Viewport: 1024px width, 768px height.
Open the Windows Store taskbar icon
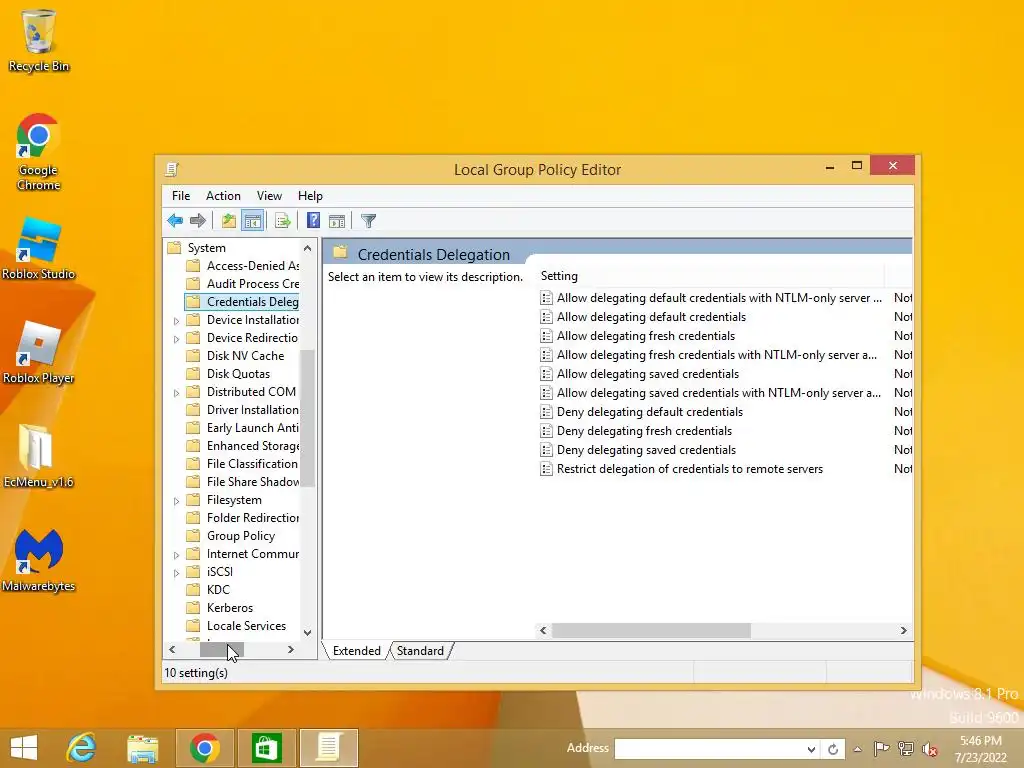tap(266, 748)
